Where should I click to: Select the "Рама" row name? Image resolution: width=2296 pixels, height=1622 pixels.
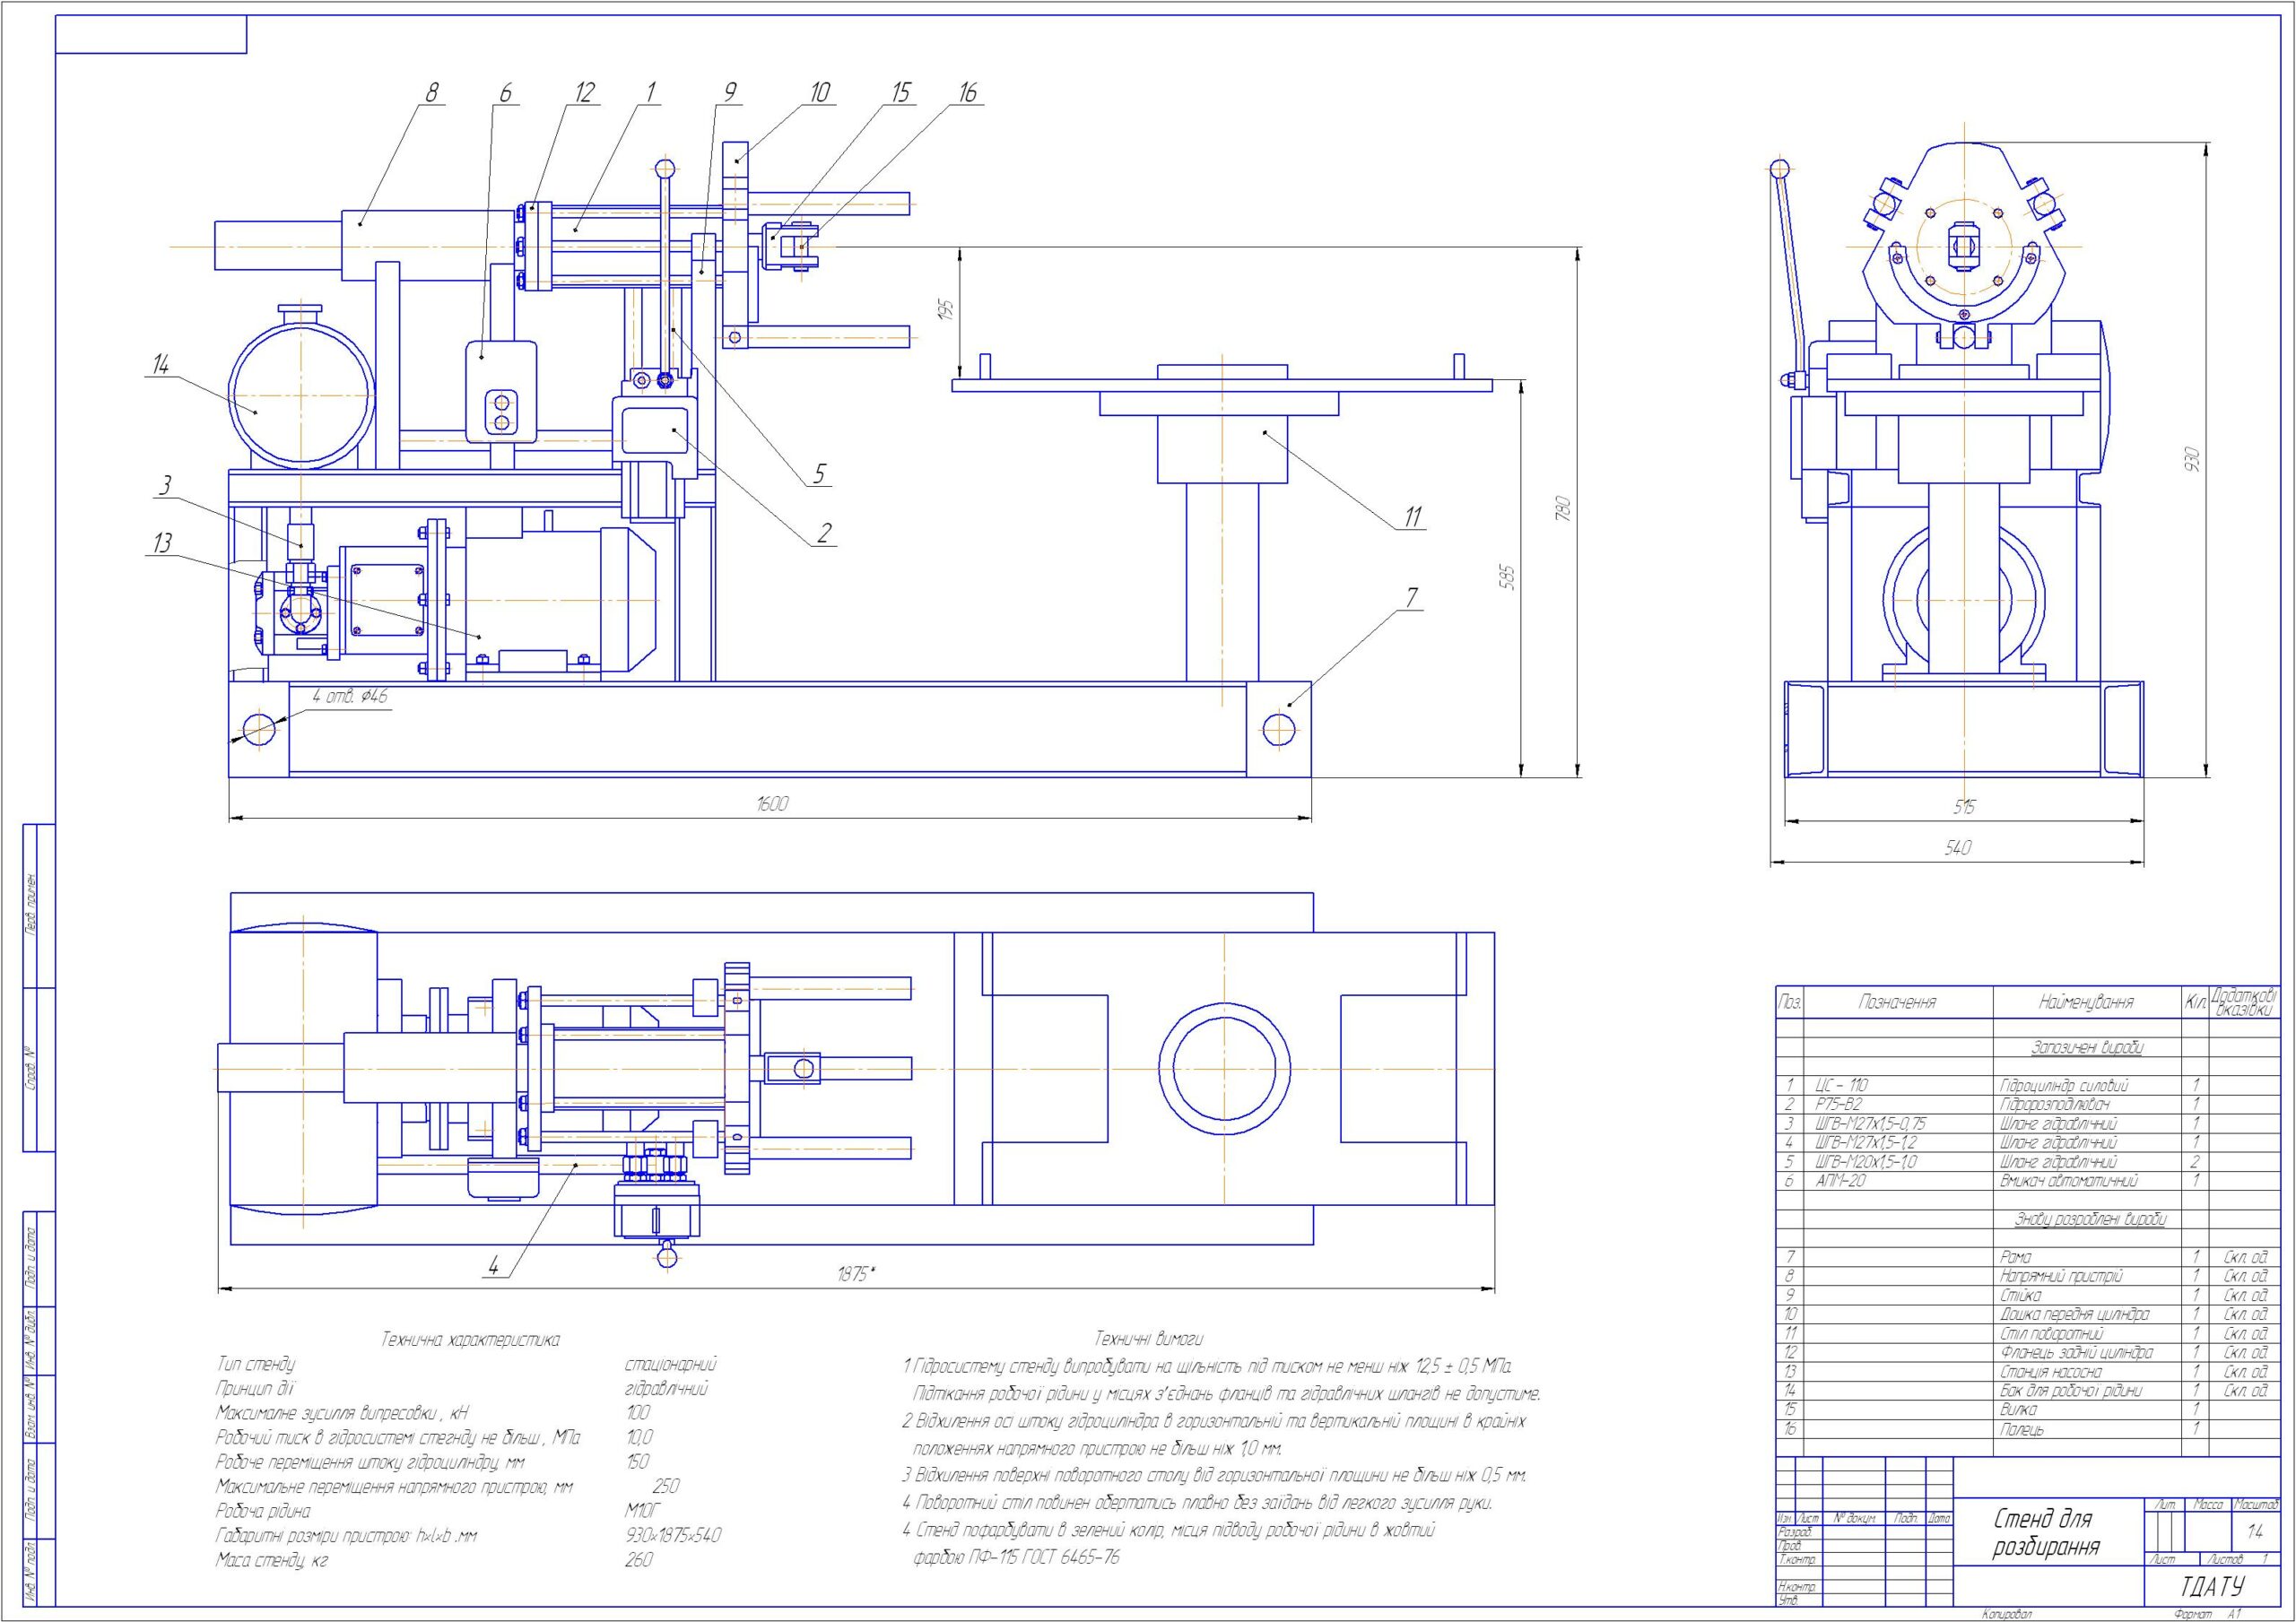[2015, 1257]
